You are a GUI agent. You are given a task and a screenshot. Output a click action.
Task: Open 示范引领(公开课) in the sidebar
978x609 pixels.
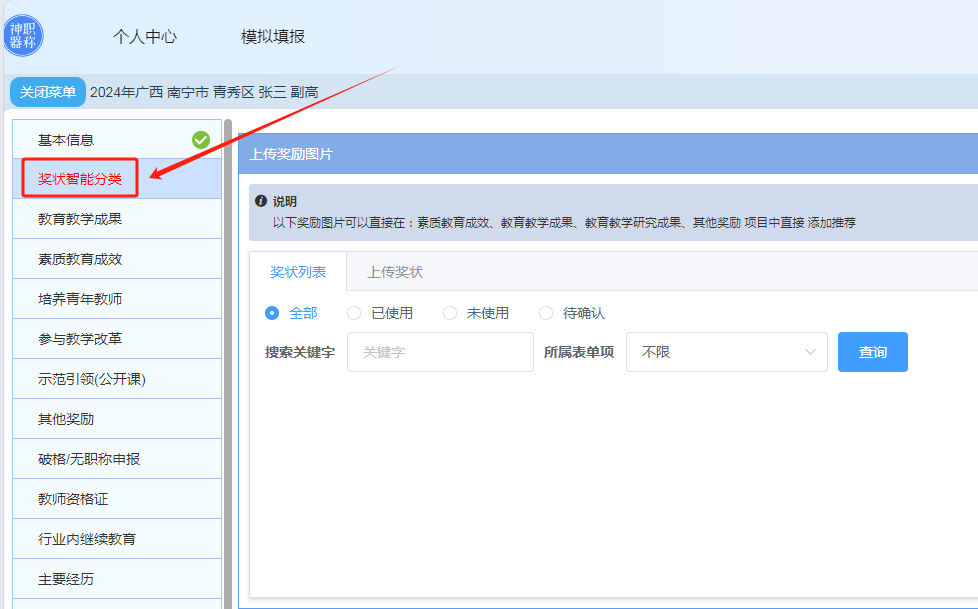pos(117,379)
